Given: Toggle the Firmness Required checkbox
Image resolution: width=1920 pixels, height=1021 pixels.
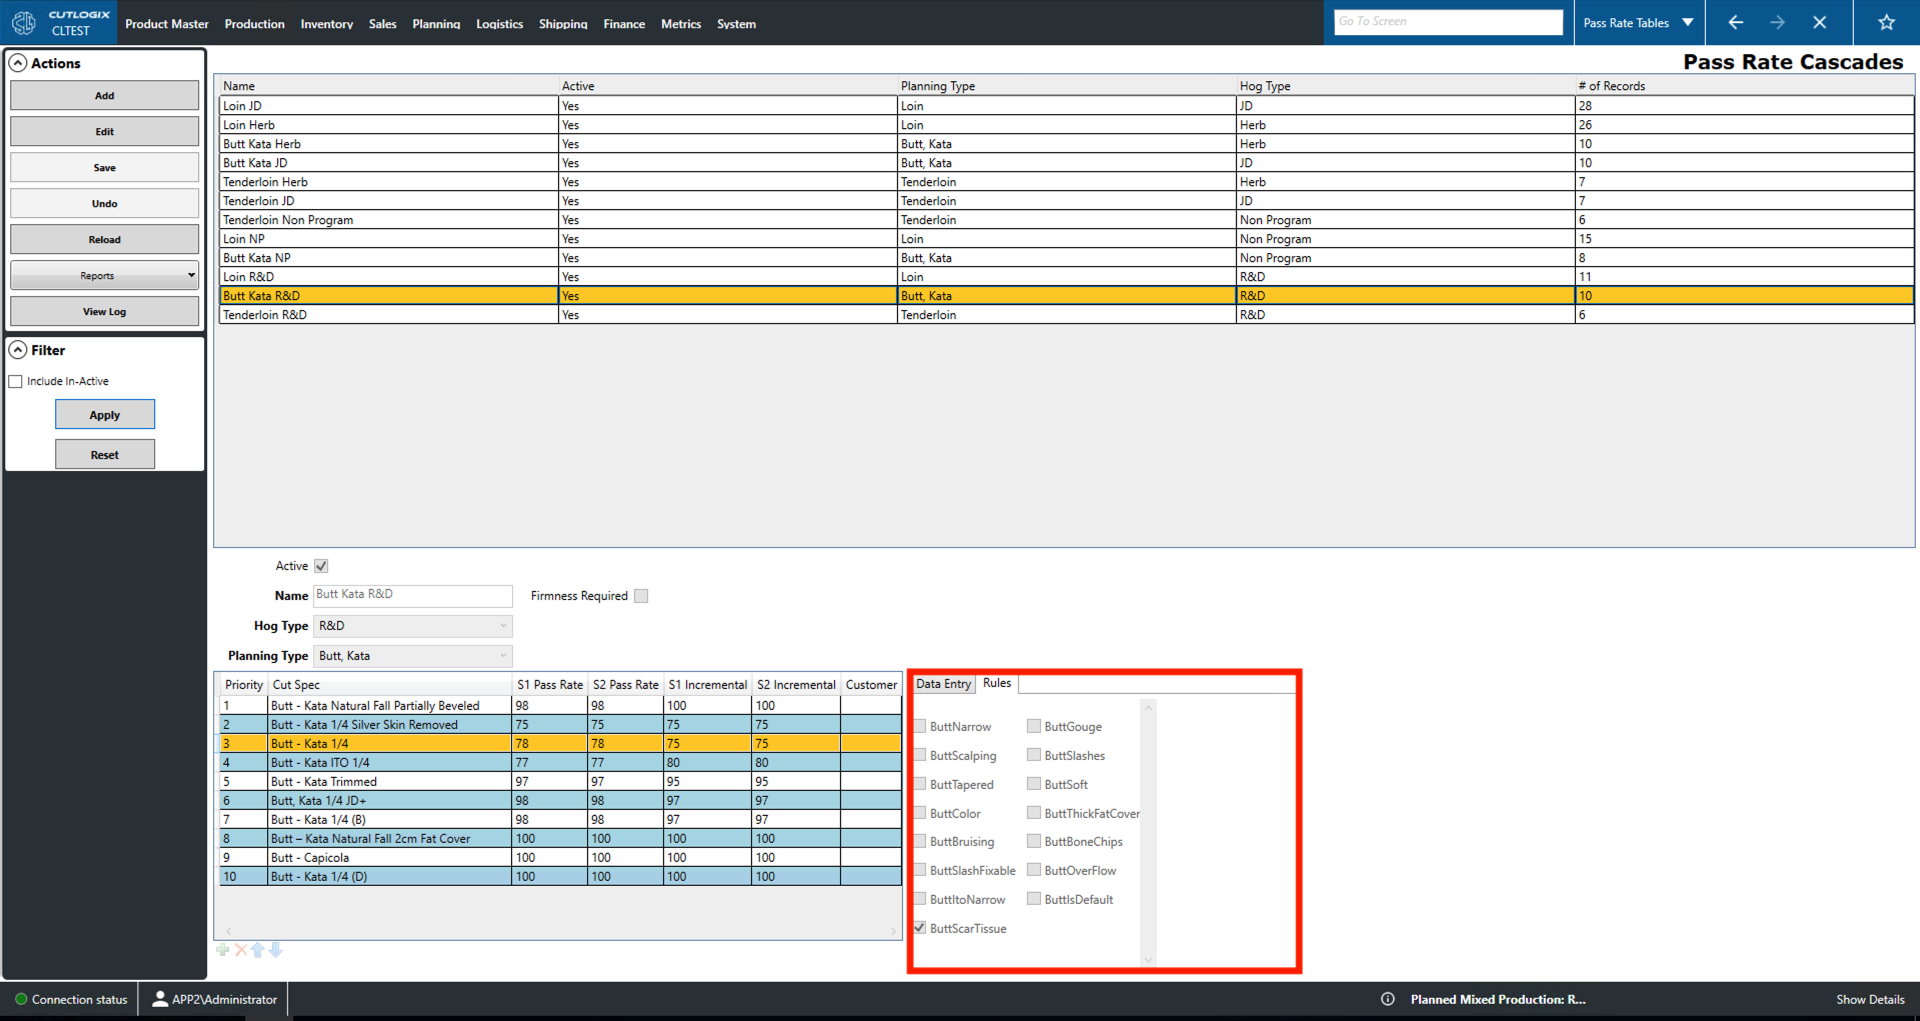Looking at the screenshot, I should tap(641, 596).
